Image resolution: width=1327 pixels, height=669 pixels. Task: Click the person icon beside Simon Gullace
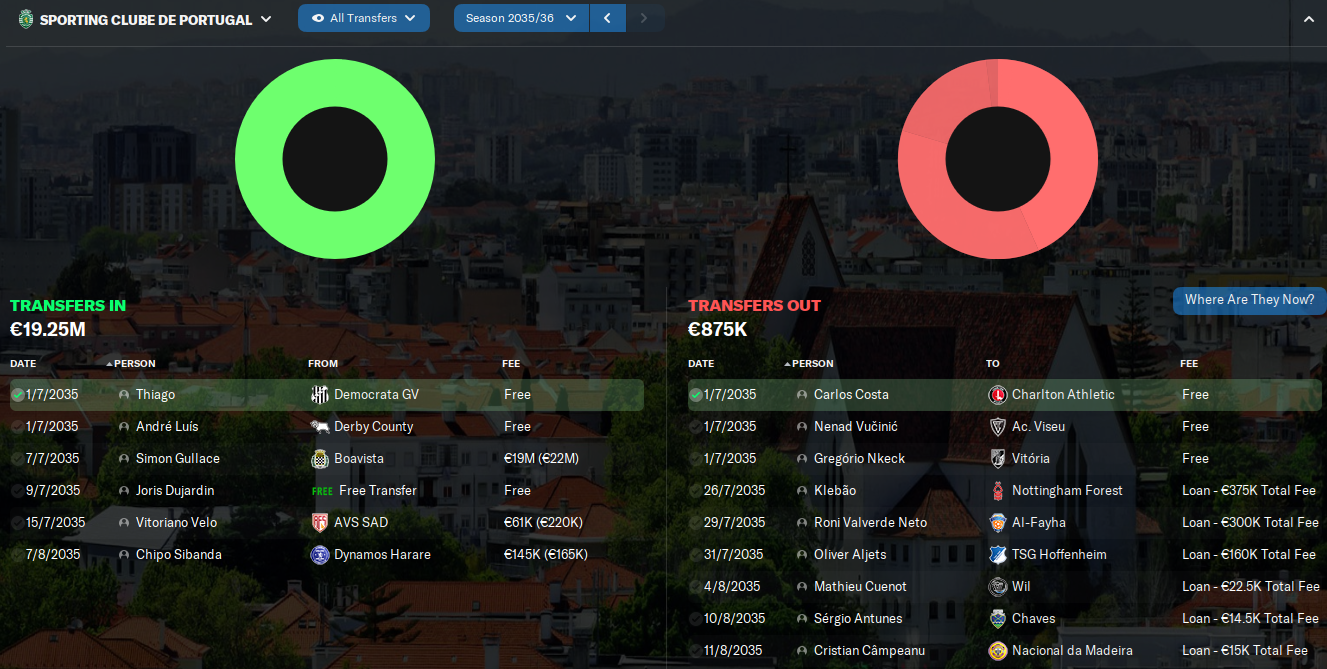[124, 459]
